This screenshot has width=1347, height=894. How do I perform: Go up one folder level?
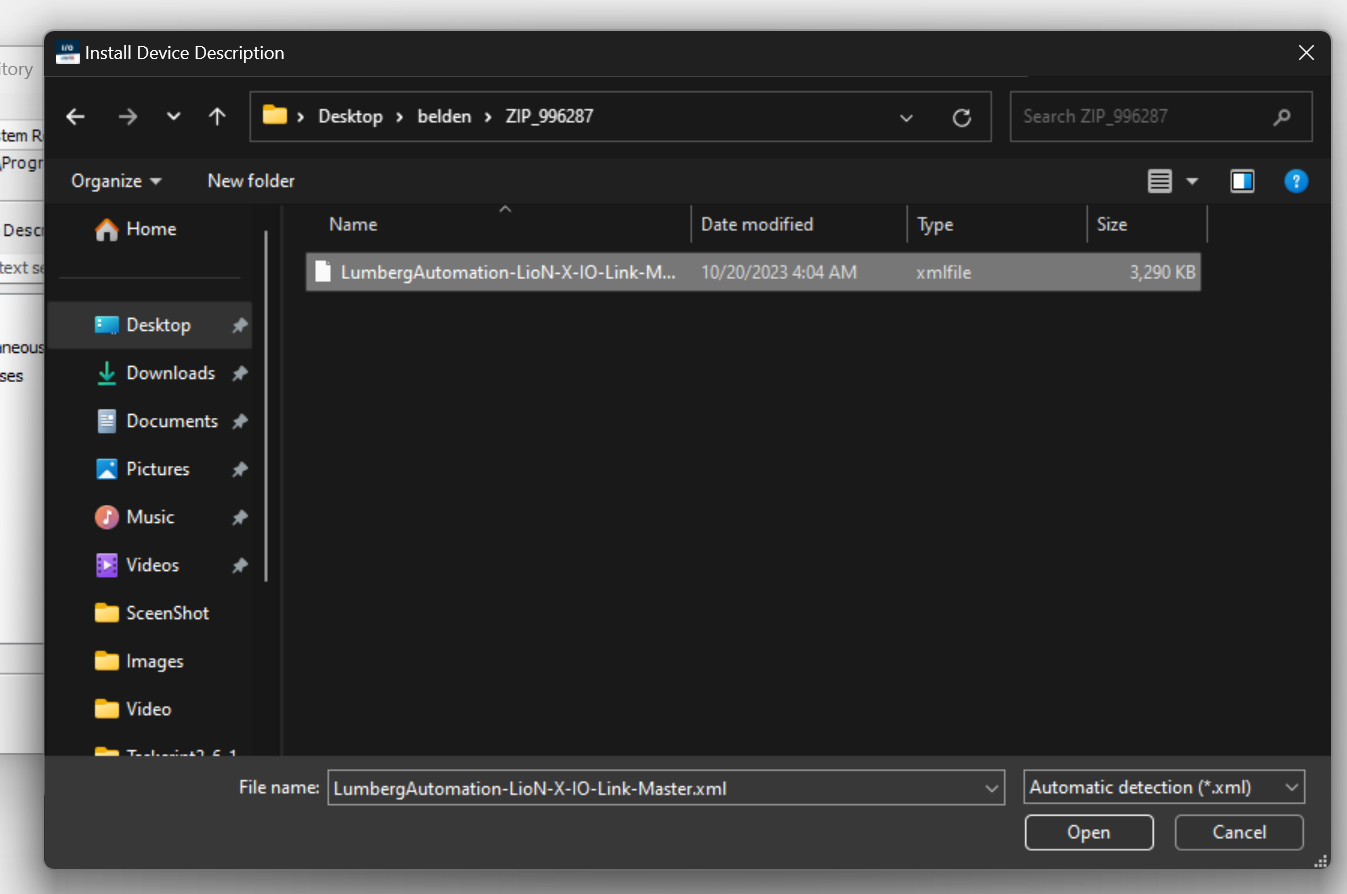[217, 117]
